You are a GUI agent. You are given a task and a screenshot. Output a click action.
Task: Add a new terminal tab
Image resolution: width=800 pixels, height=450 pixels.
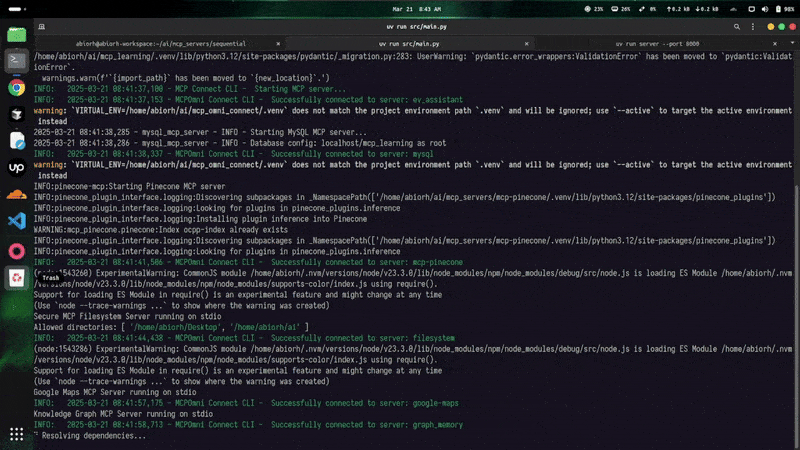pos(44,27)
